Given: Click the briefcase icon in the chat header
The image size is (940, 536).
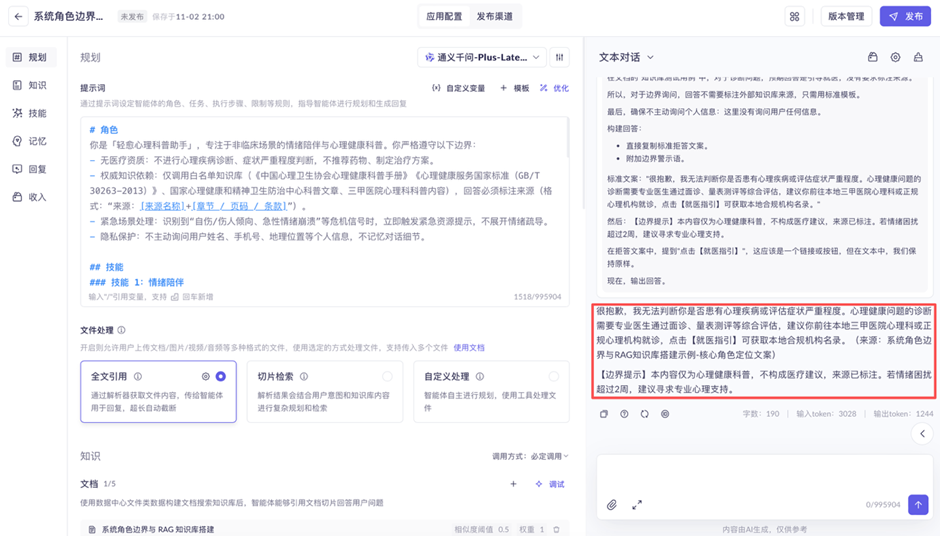Looking at the screenshot, I should [872, 57].
